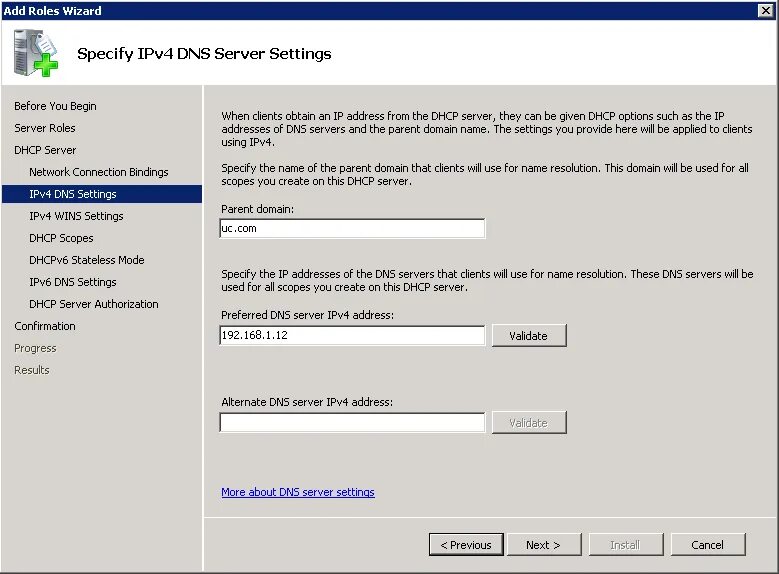Click 'Alternate DNS server IPv4 address:' label
Viewport: 779px width, 574px height.
[x=307, y=402]
